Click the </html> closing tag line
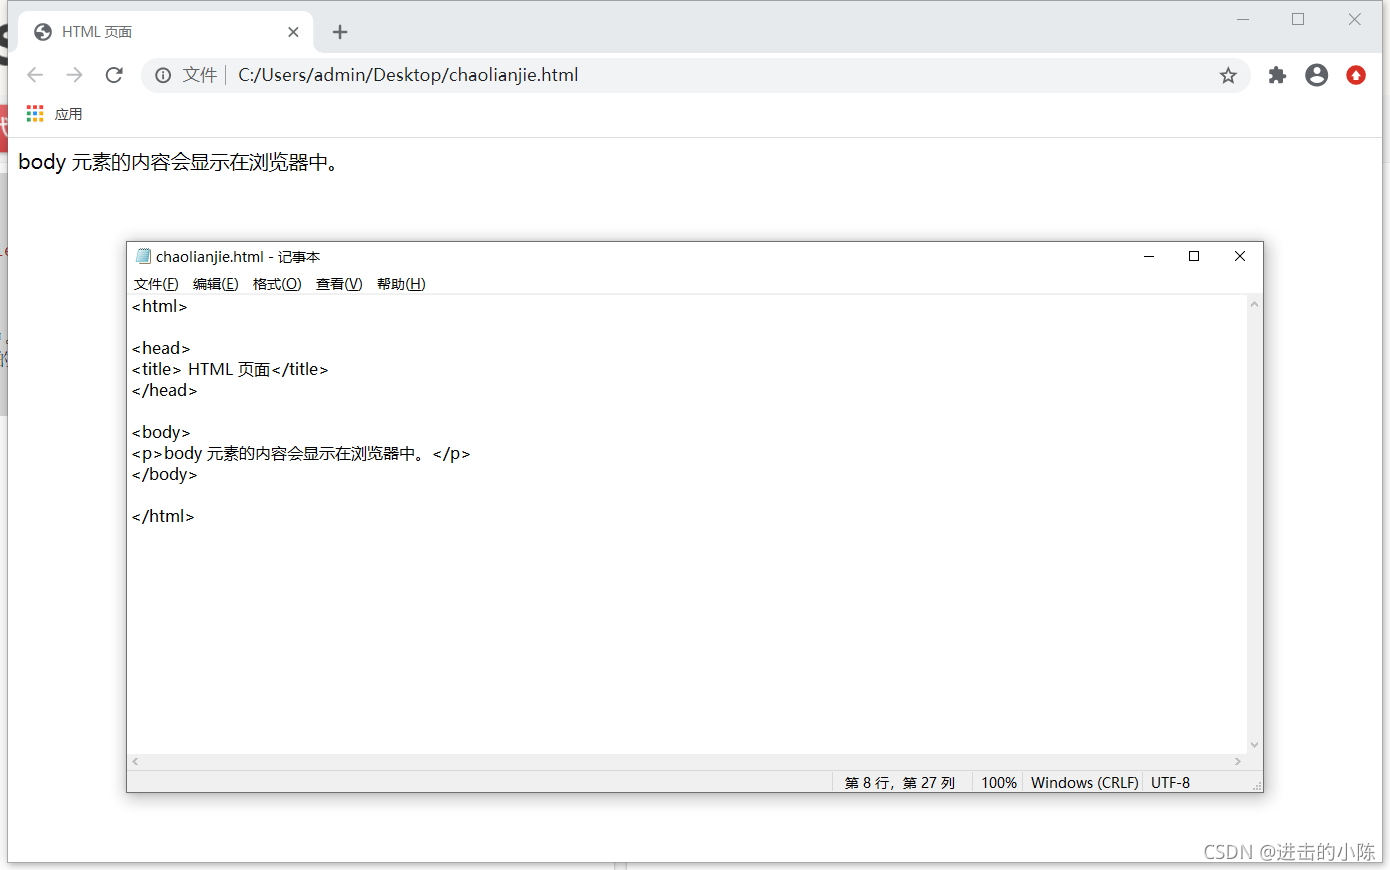1390x870 pixels. [163, 516]
